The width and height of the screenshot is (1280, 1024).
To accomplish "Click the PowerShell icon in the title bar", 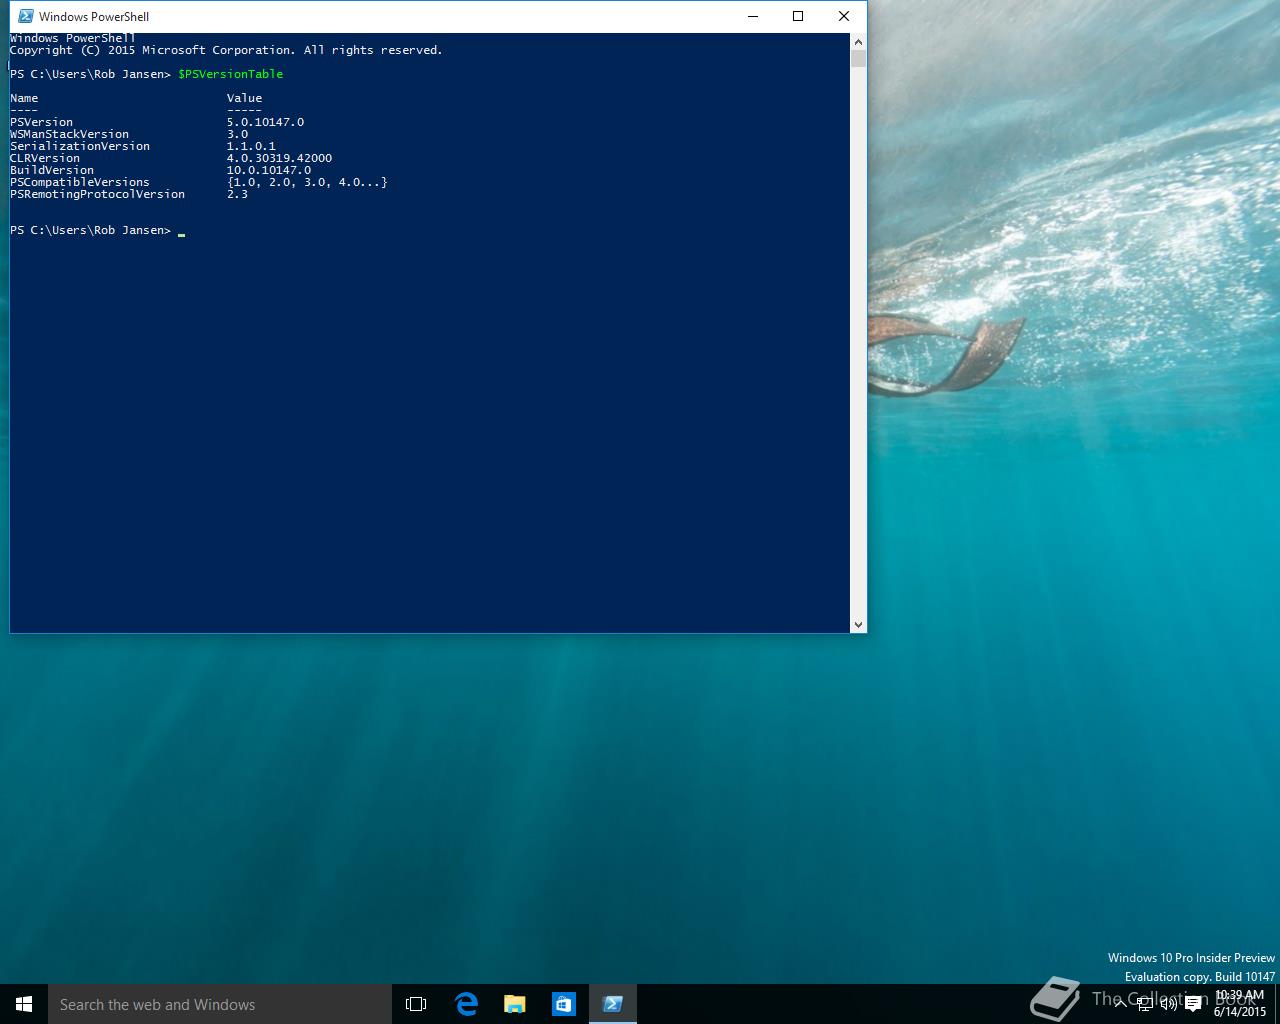I will coord(26,16).
